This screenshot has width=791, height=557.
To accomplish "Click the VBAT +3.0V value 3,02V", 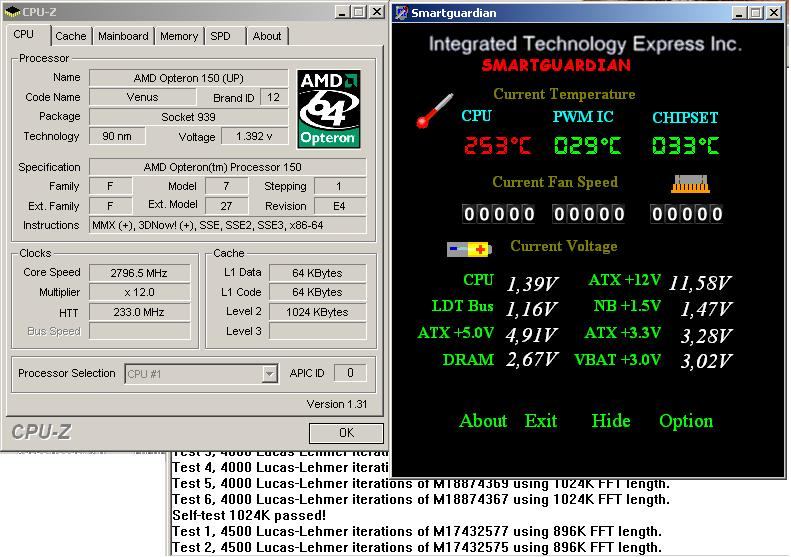I will 706,361.
